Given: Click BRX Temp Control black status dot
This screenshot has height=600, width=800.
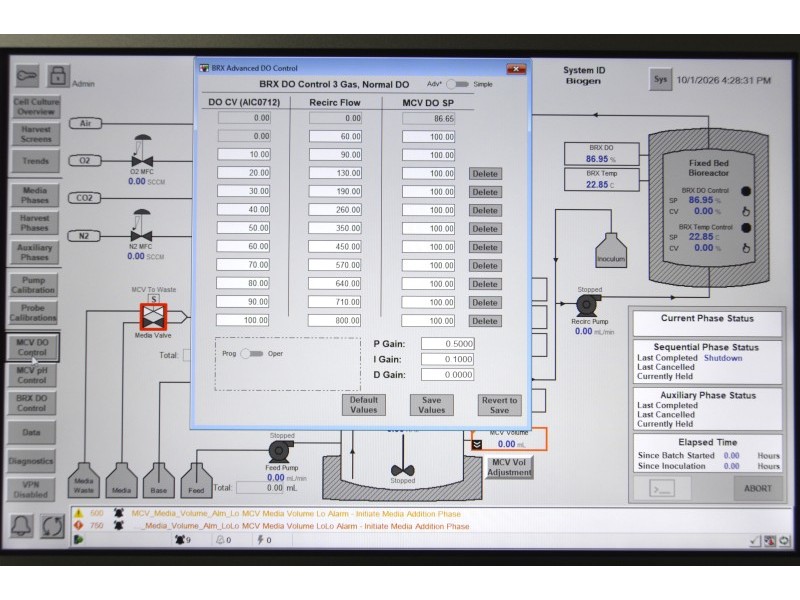Looking at the screenshot, I should [x=746, y=228].
